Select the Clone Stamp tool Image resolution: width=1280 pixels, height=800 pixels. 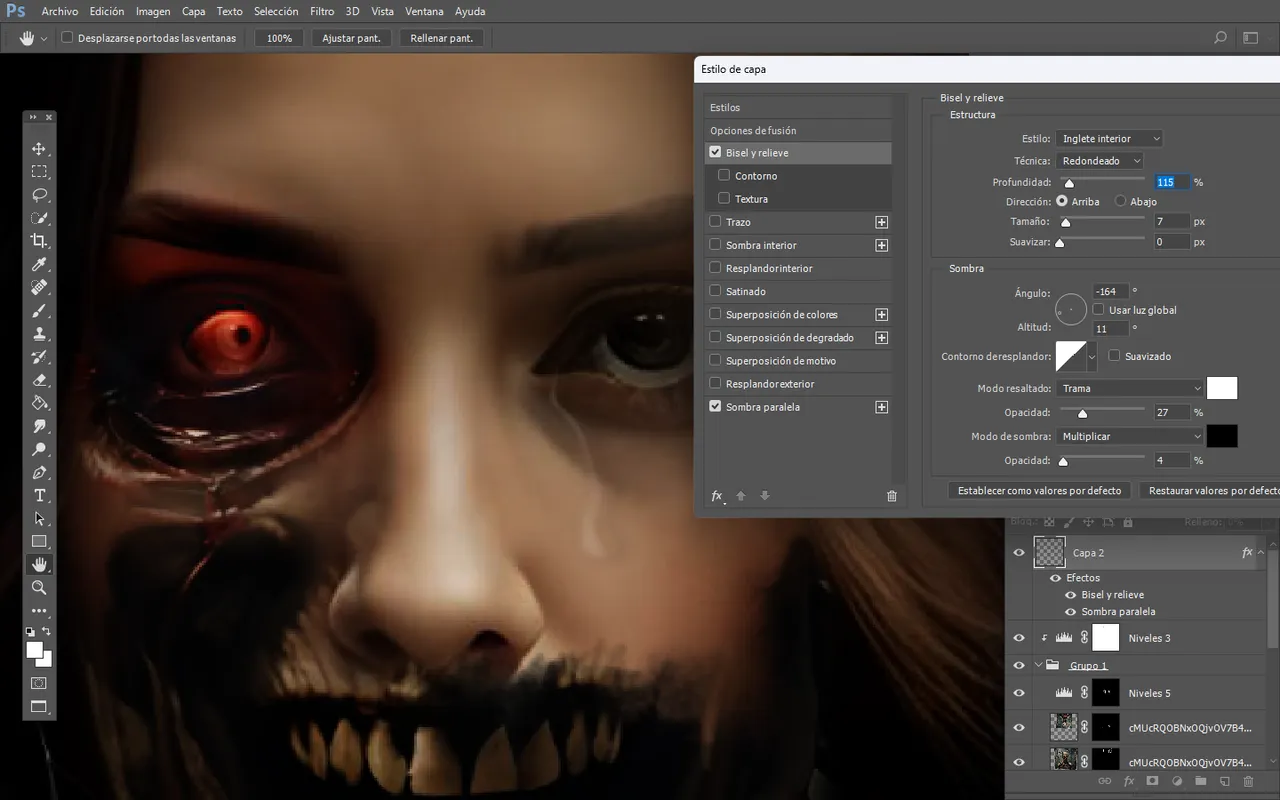(x=39, y=334)
